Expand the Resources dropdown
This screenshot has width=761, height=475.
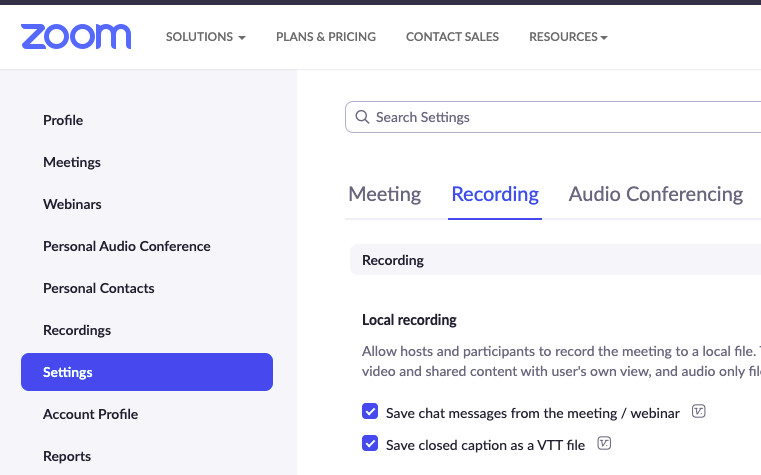tap(568, 37)
